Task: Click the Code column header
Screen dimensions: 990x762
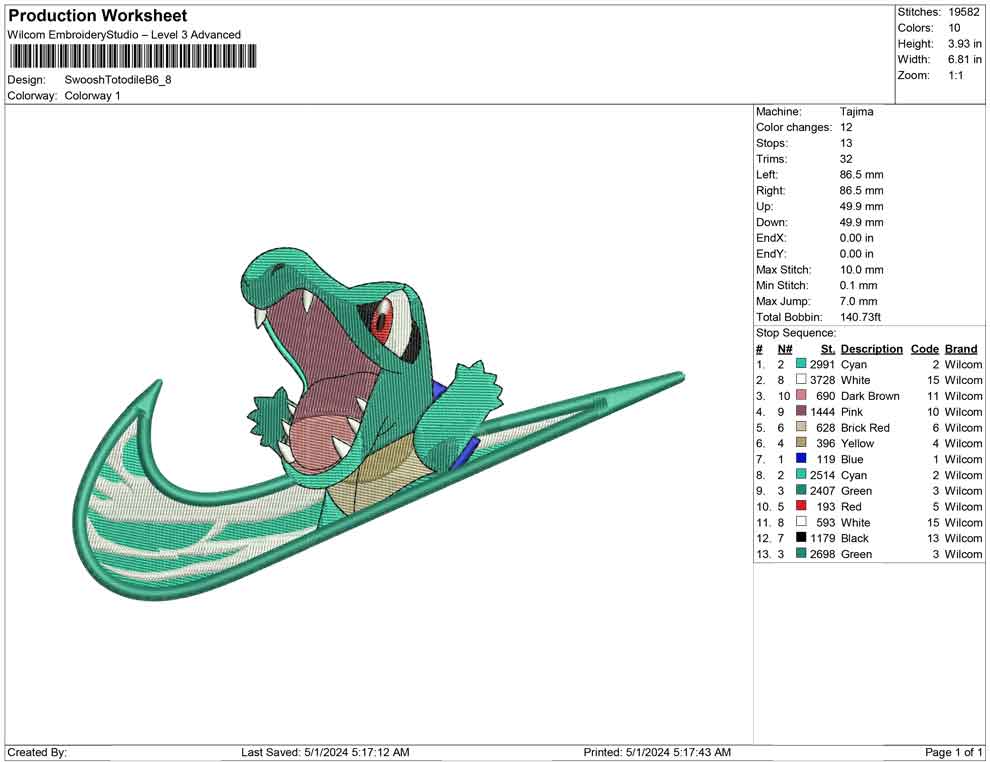Action: (x=924, y=349)
